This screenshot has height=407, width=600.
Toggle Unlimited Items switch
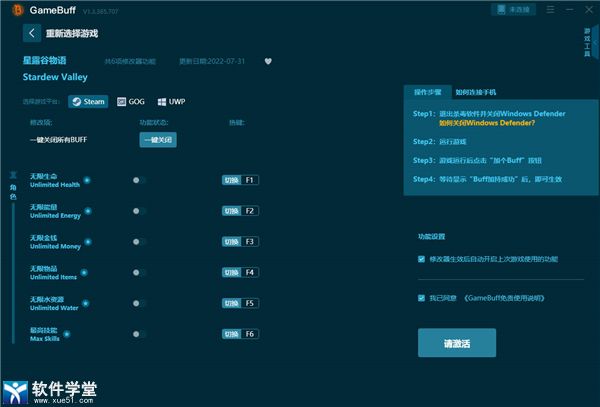[x=139, y=272]
